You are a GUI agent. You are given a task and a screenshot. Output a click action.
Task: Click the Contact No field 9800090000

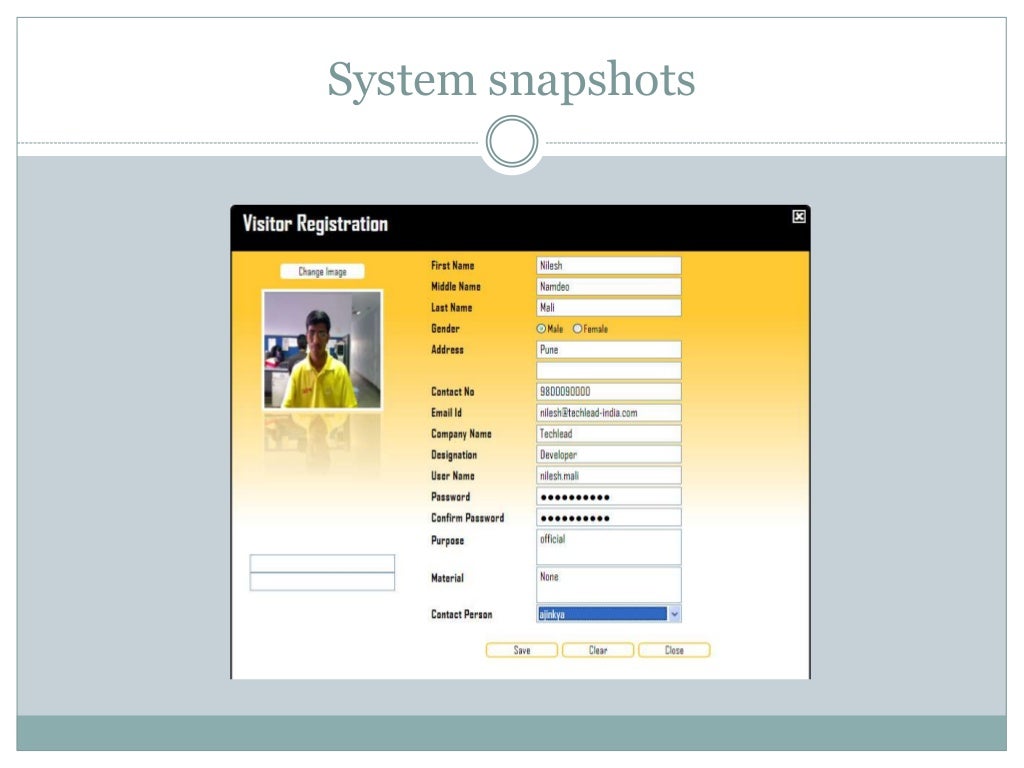pos(609,392)
